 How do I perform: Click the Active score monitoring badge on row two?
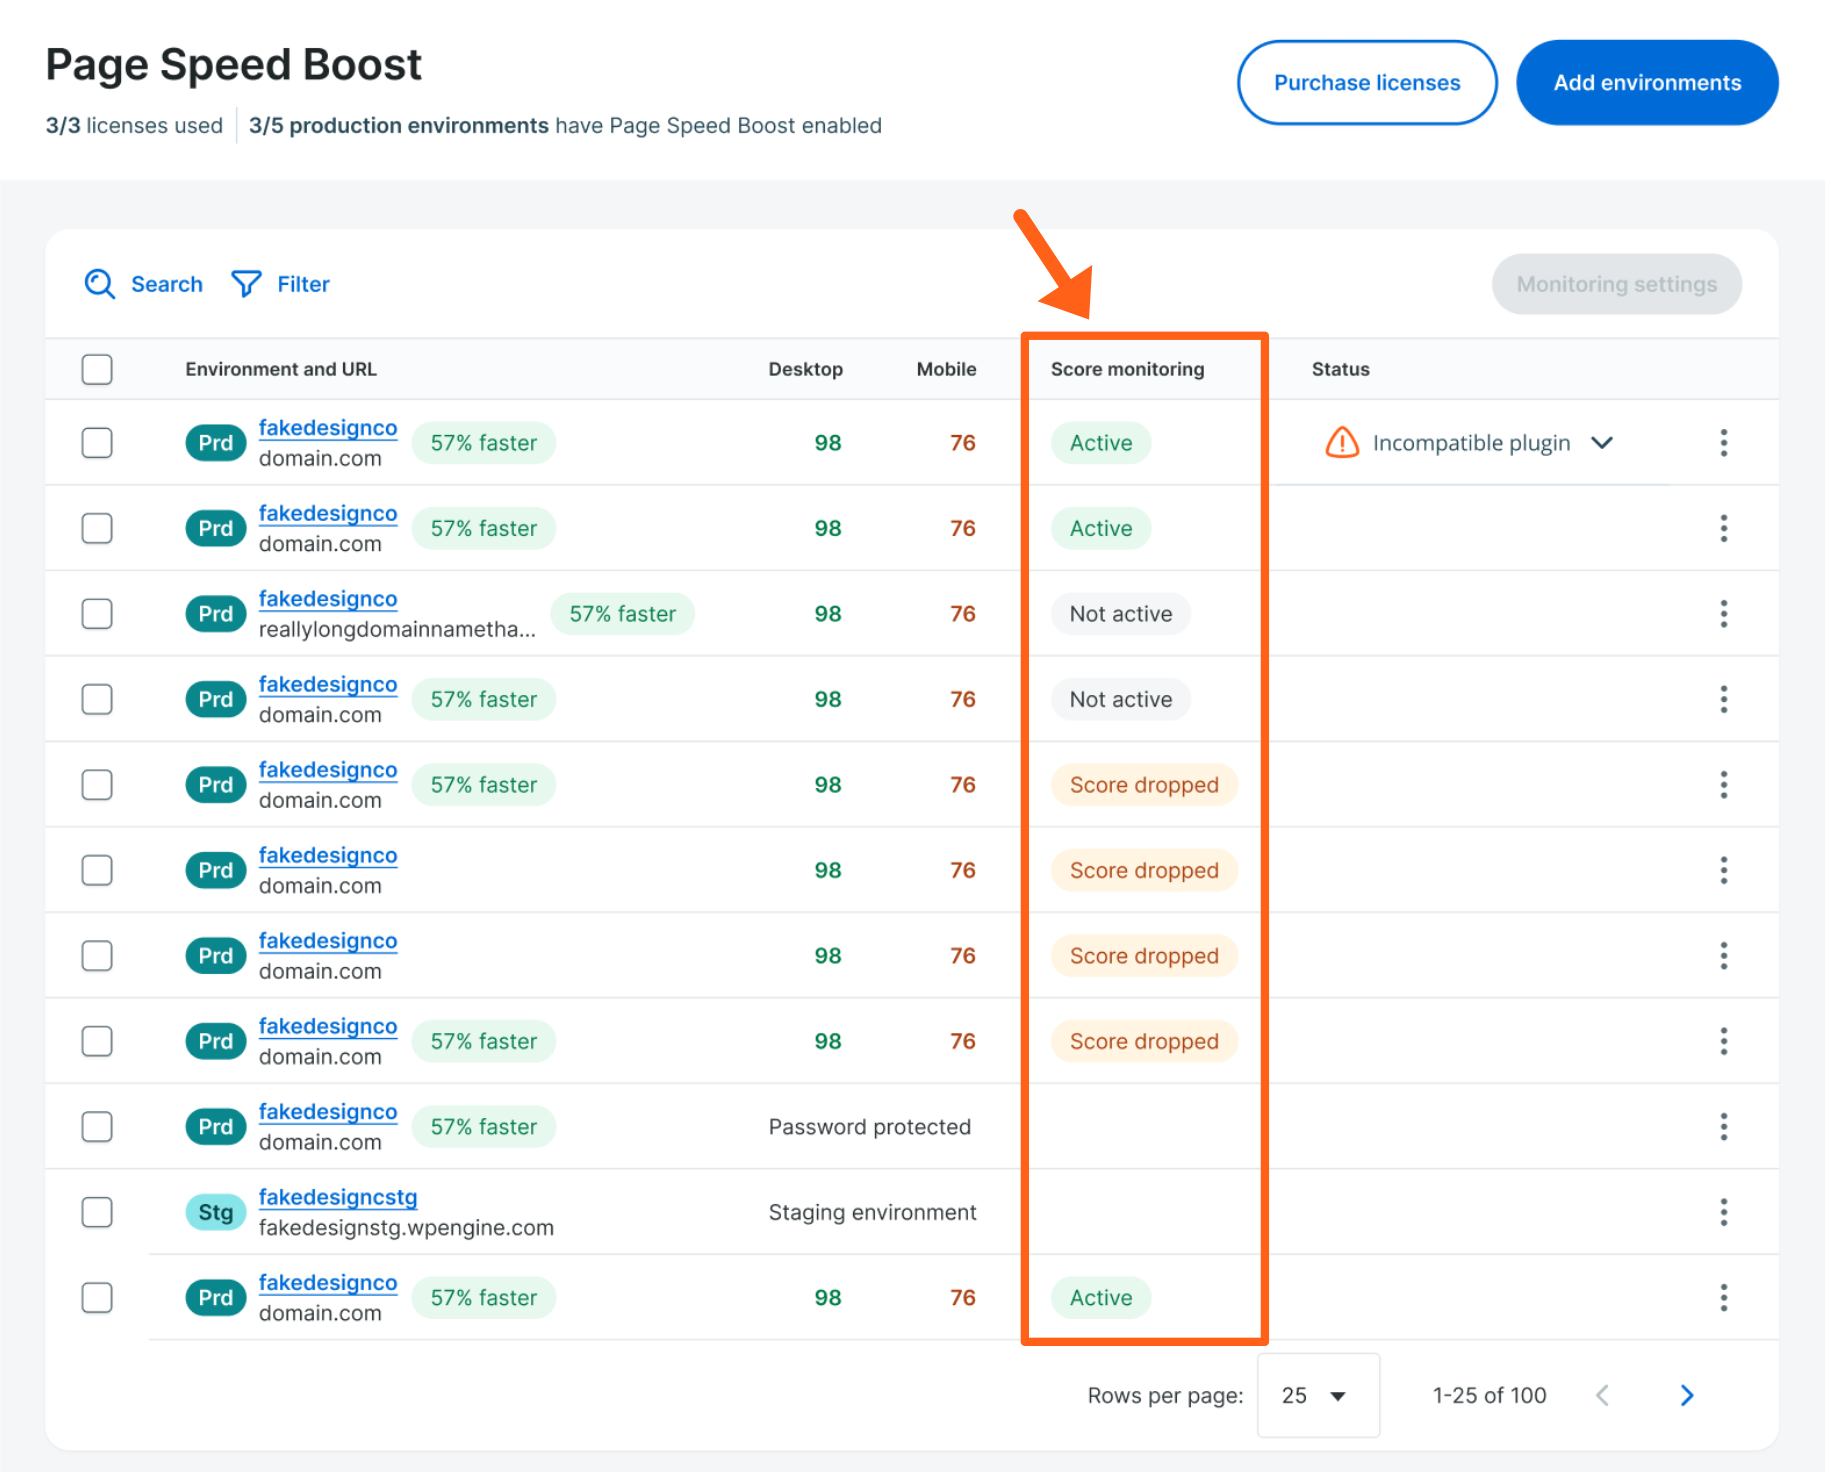[x=1100, y=528]
